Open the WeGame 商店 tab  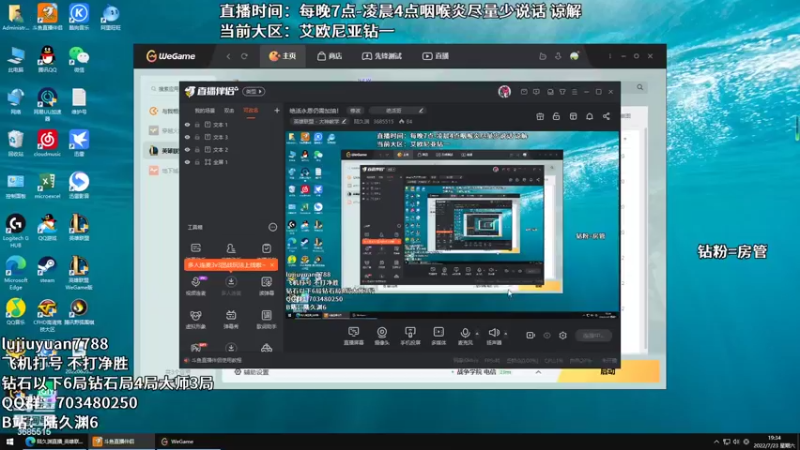pyautogui.click(x=329, y=56)
